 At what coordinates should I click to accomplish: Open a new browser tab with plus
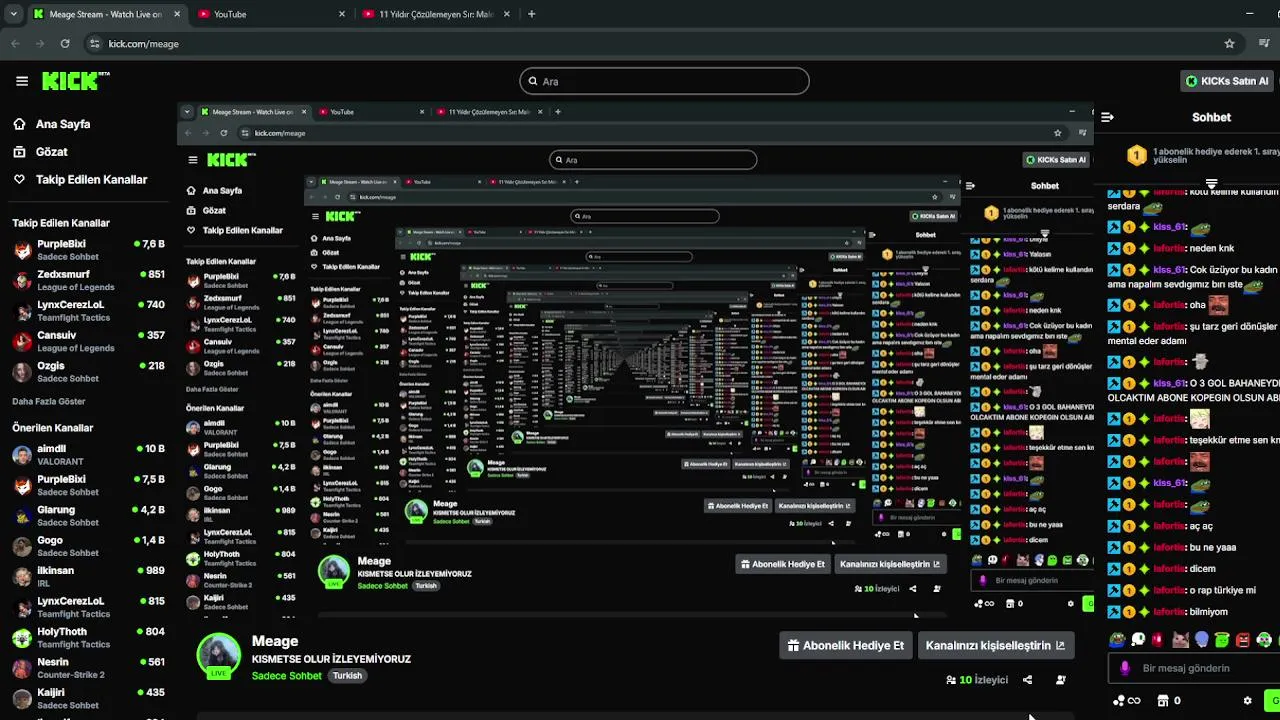[x=531, y=14]
